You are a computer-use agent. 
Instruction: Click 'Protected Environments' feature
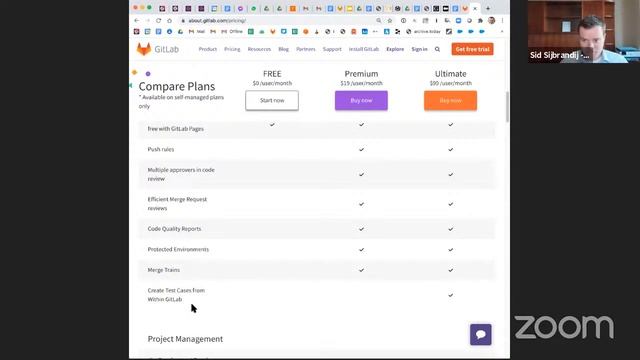(x=178, y=249)
